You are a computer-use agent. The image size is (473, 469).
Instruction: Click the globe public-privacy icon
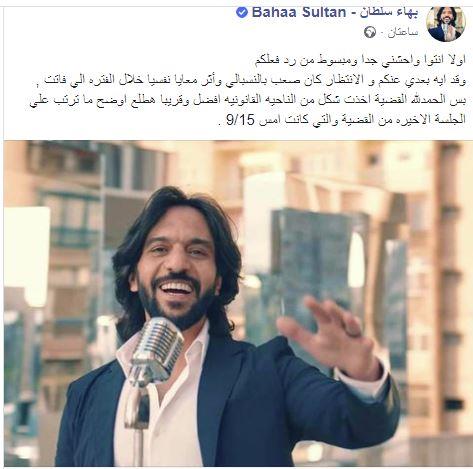coord(370,32)
